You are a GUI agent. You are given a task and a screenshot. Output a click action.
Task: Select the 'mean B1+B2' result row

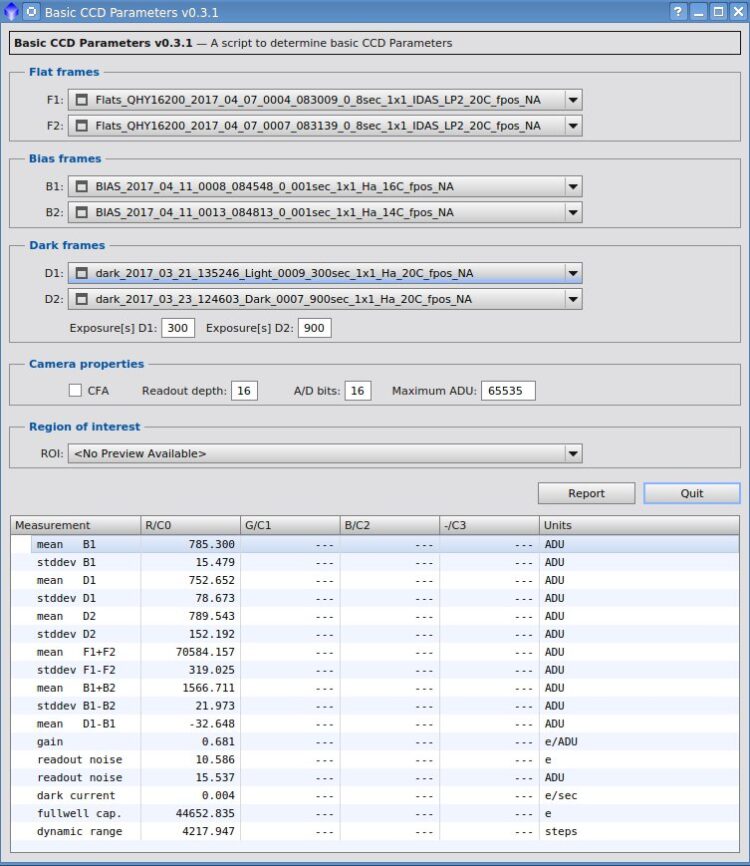tap(375, 688)
